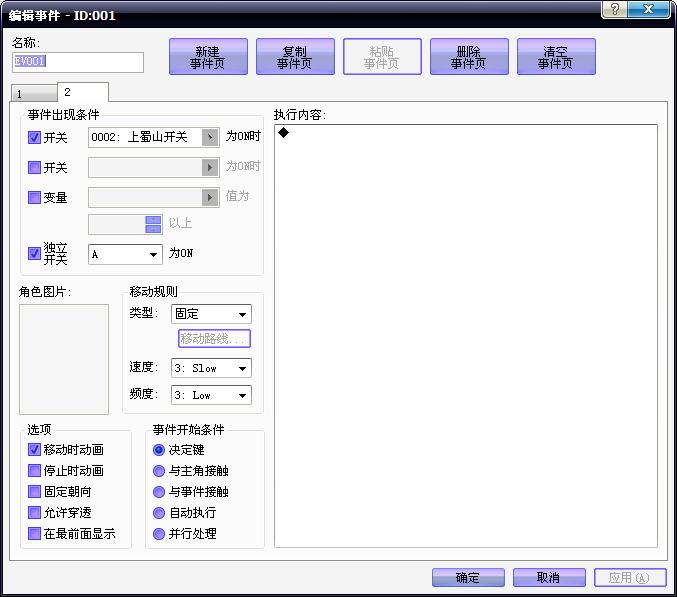The image size is (677, 597).
Task: Click the 应用(A) button
Action: 630,578
